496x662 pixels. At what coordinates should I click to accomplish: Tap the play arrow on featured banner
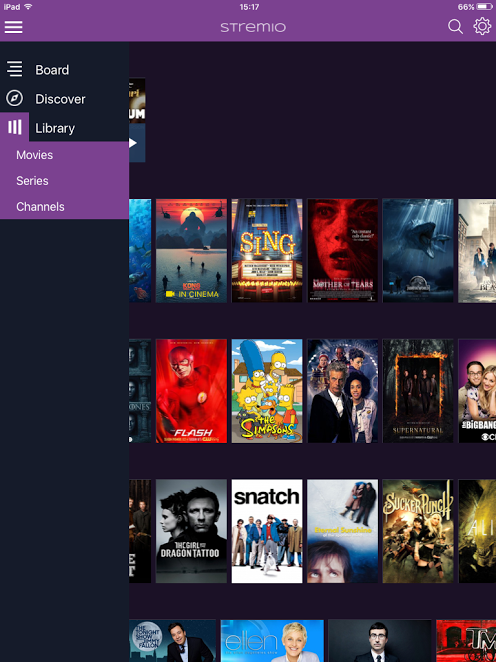133,143
